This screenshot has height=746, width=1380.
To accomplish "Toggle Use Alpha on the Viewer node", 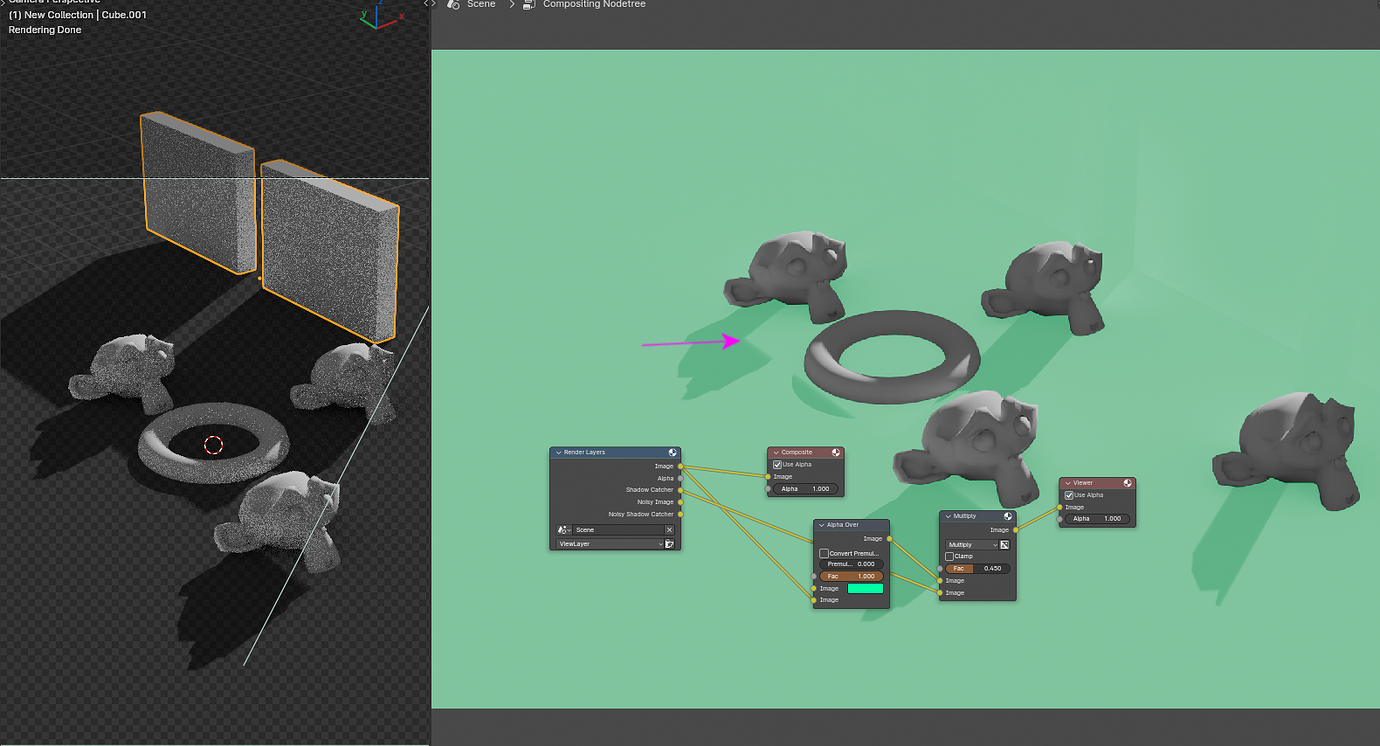I will pyautogui.click(x=1069, y=495).
